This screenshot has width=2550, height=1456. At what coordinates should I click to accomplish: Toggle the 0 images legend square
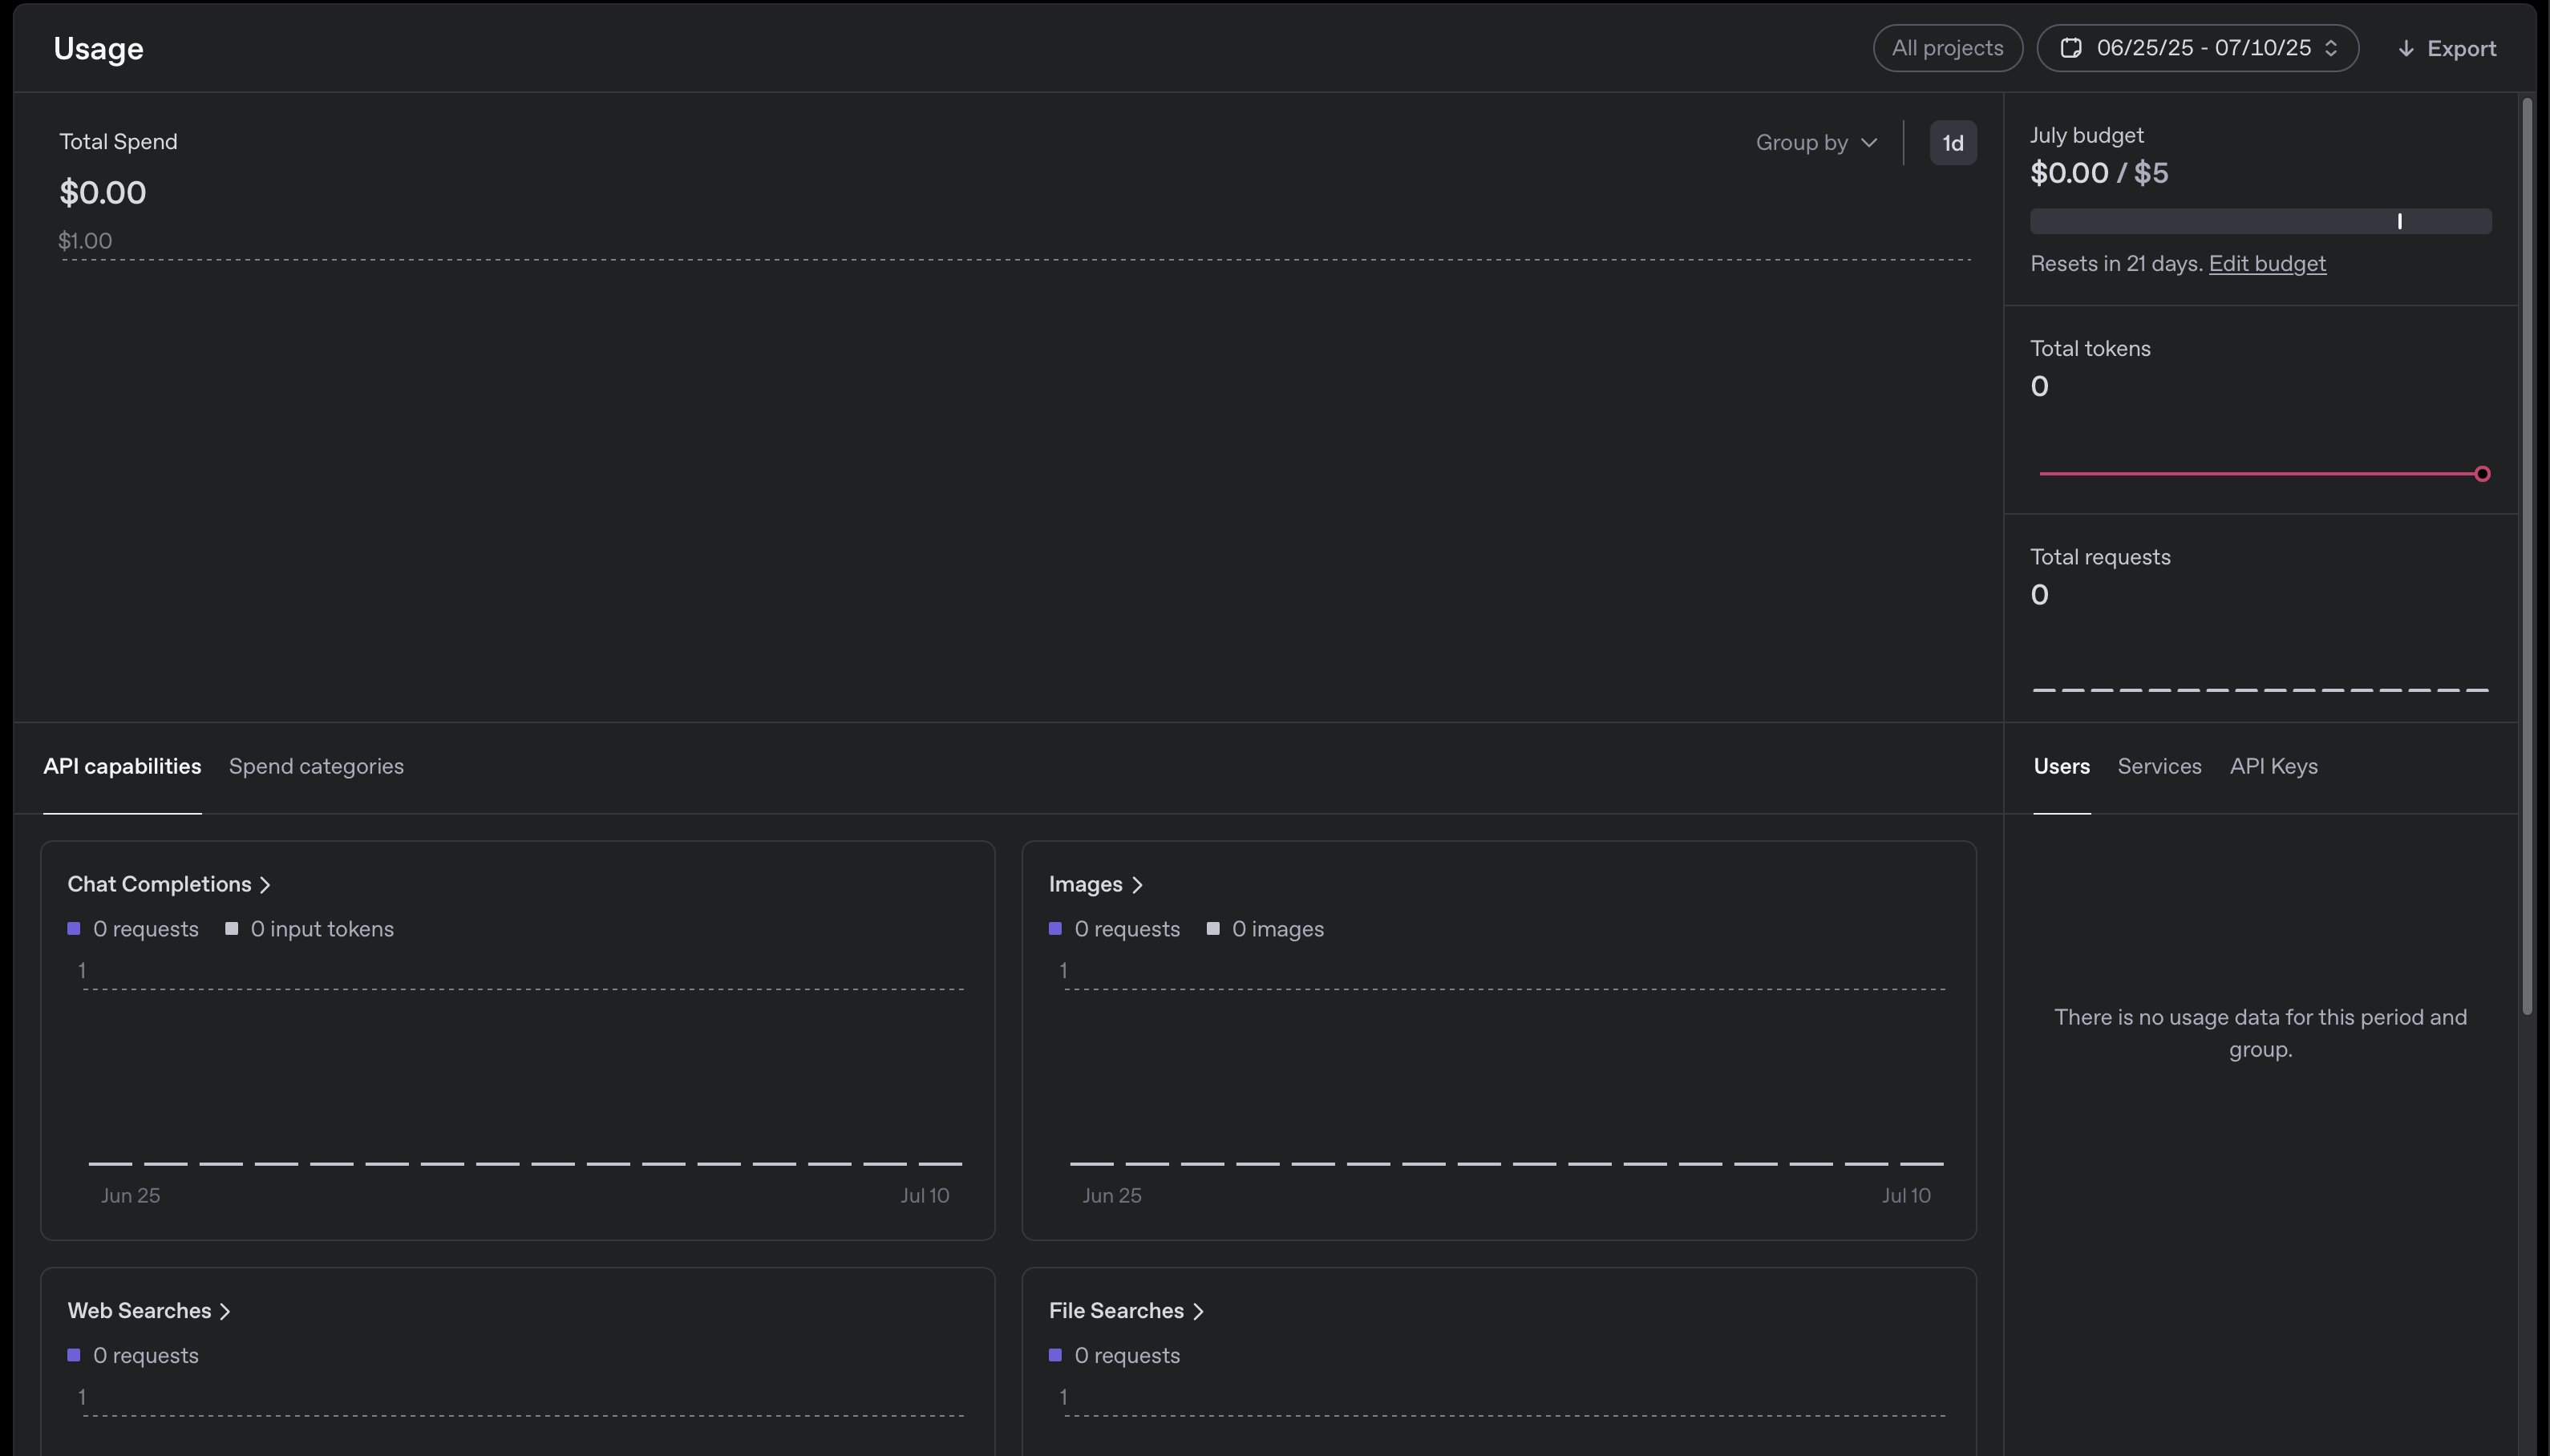tap(1213, 929)
